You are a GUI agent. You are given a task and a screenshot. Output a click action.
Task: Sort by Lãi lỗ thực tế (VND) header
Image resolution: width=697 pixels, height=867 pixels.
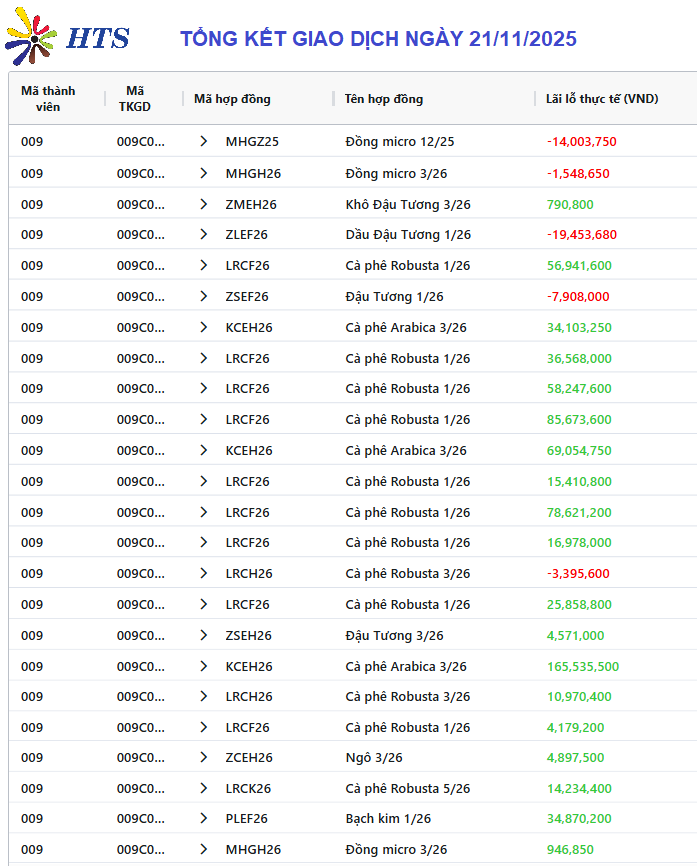(602, 99)
